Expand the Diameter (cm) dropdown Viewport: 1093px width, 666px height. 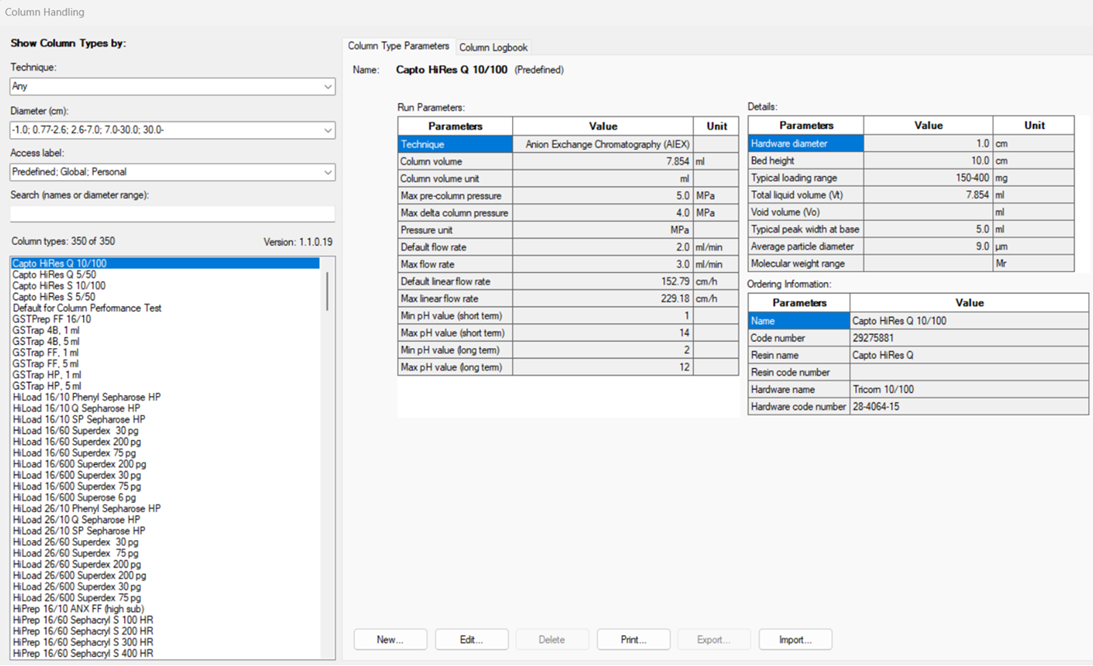(172, 130)
